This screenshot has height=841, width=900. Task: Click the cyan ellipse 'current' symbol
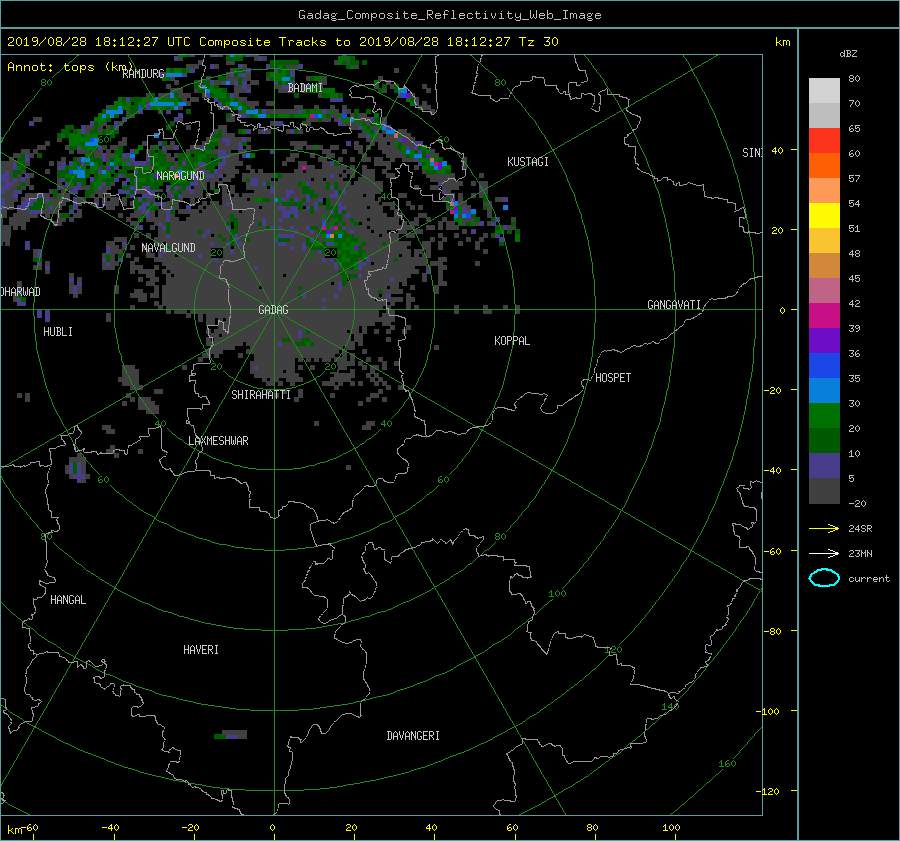(x=824, y=578)
